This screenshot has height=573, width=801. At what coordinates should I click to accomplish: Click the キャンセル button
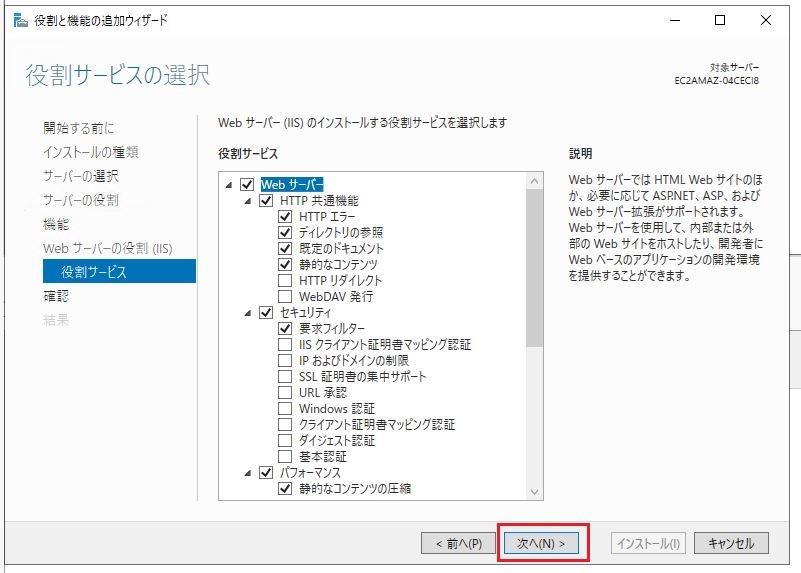pos(731,543)
